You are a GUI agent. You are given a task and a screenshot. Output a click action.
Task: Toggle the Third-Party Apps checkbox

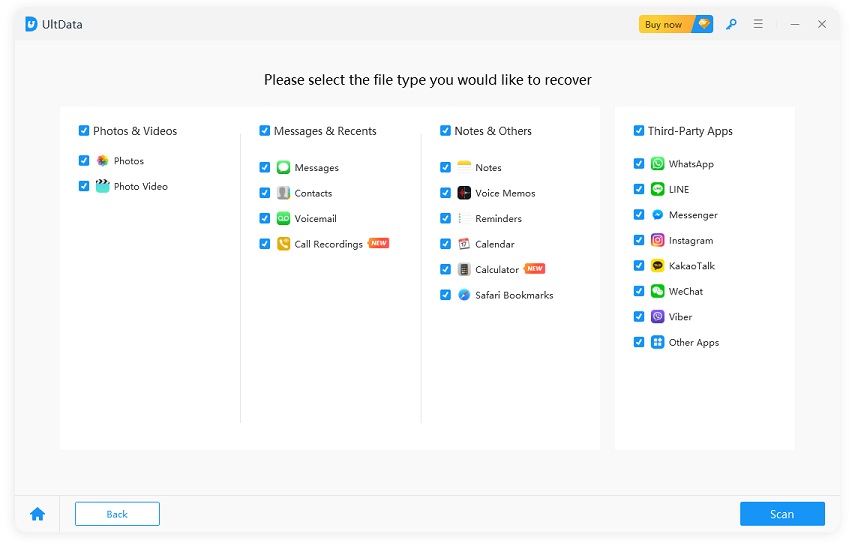[639, 131]
